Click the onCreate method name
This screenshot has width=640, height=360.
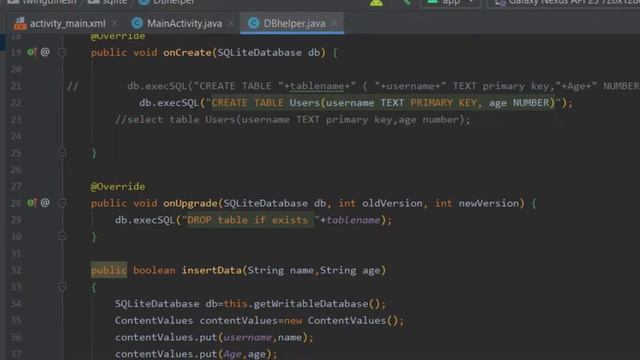coord(187,53)
